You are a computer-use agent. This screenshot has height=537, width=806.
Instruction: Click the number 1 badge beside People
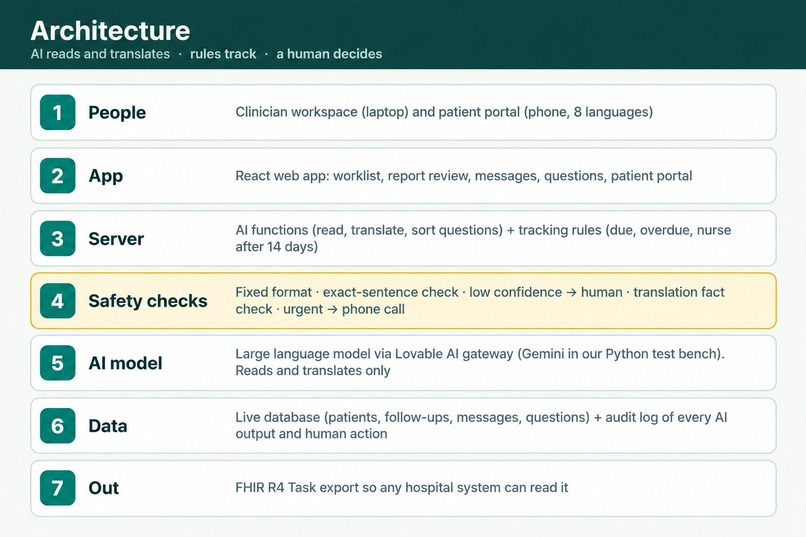58,113
